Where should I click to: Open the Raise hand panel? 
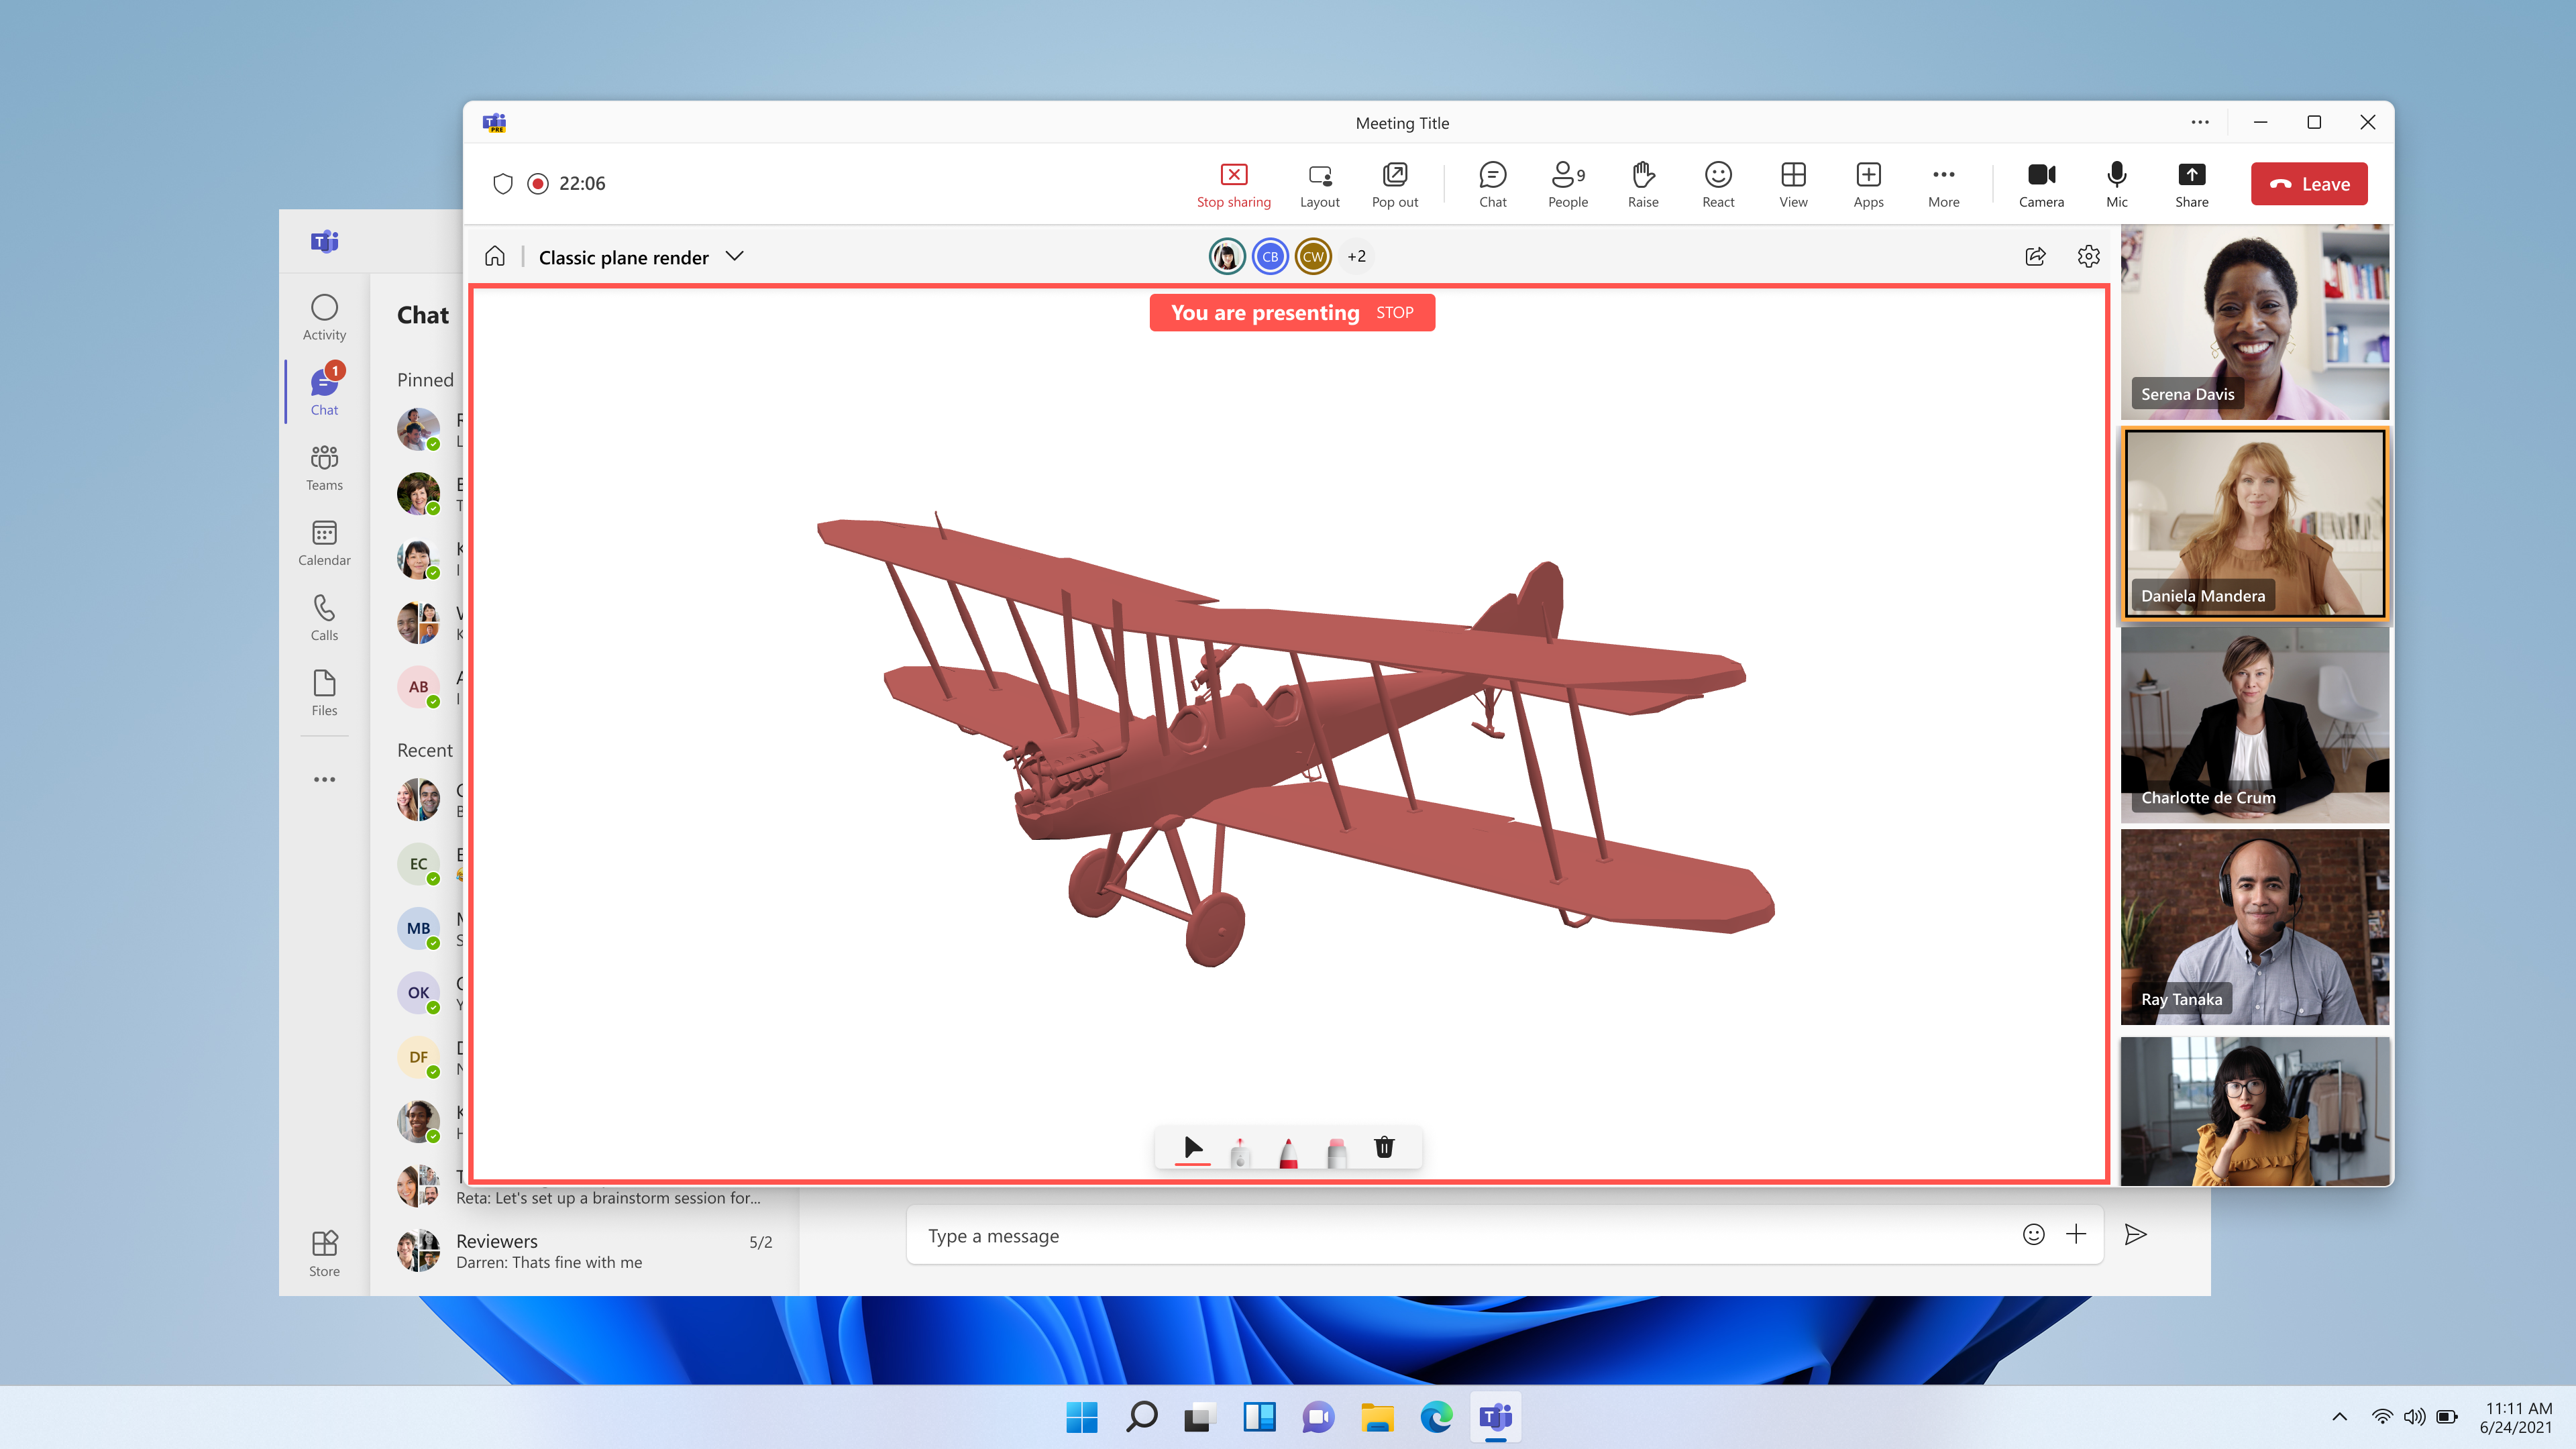point(1640,182)
